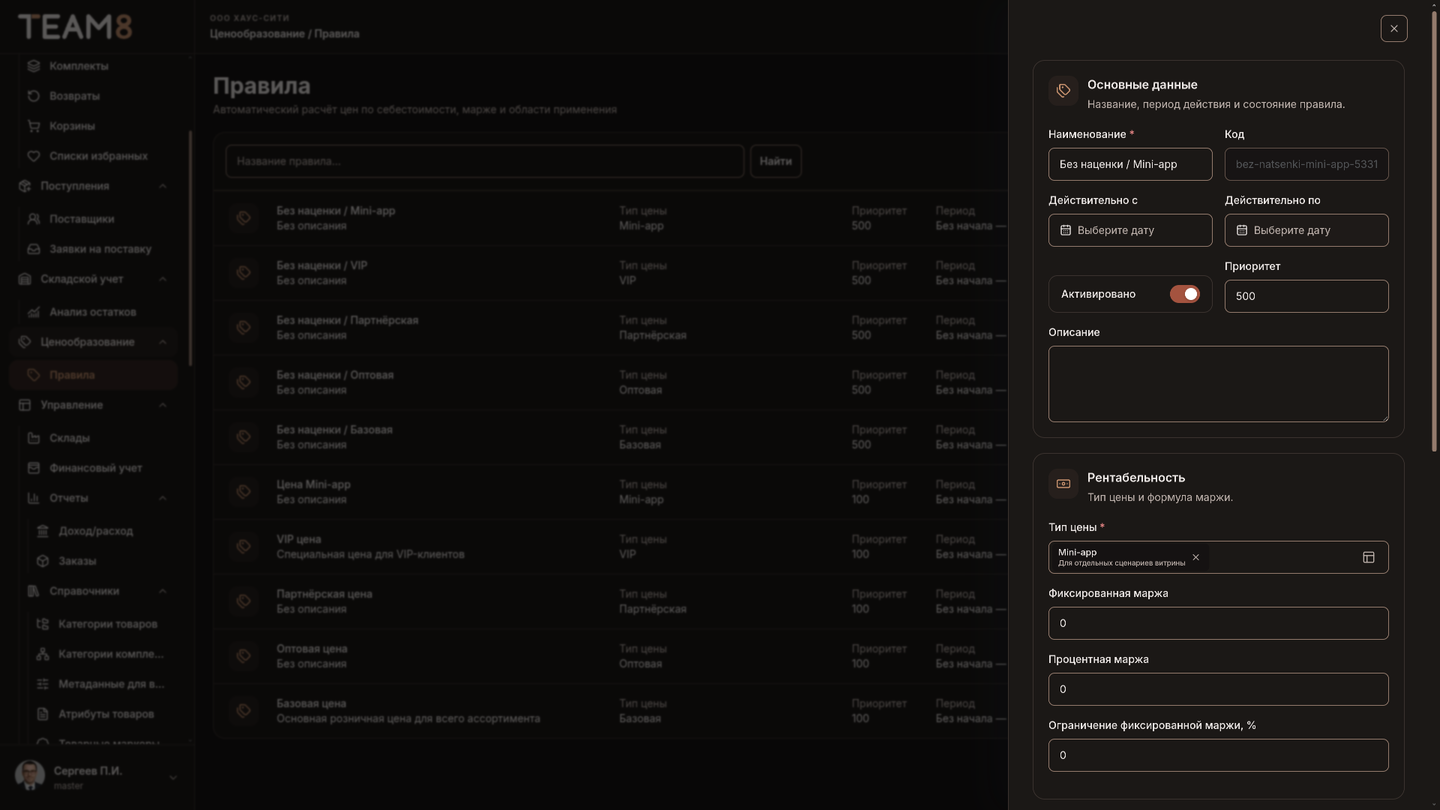Screen dimensions: 1440x810
Task: Open price type selector table icon
Action: pos(1369,557)
